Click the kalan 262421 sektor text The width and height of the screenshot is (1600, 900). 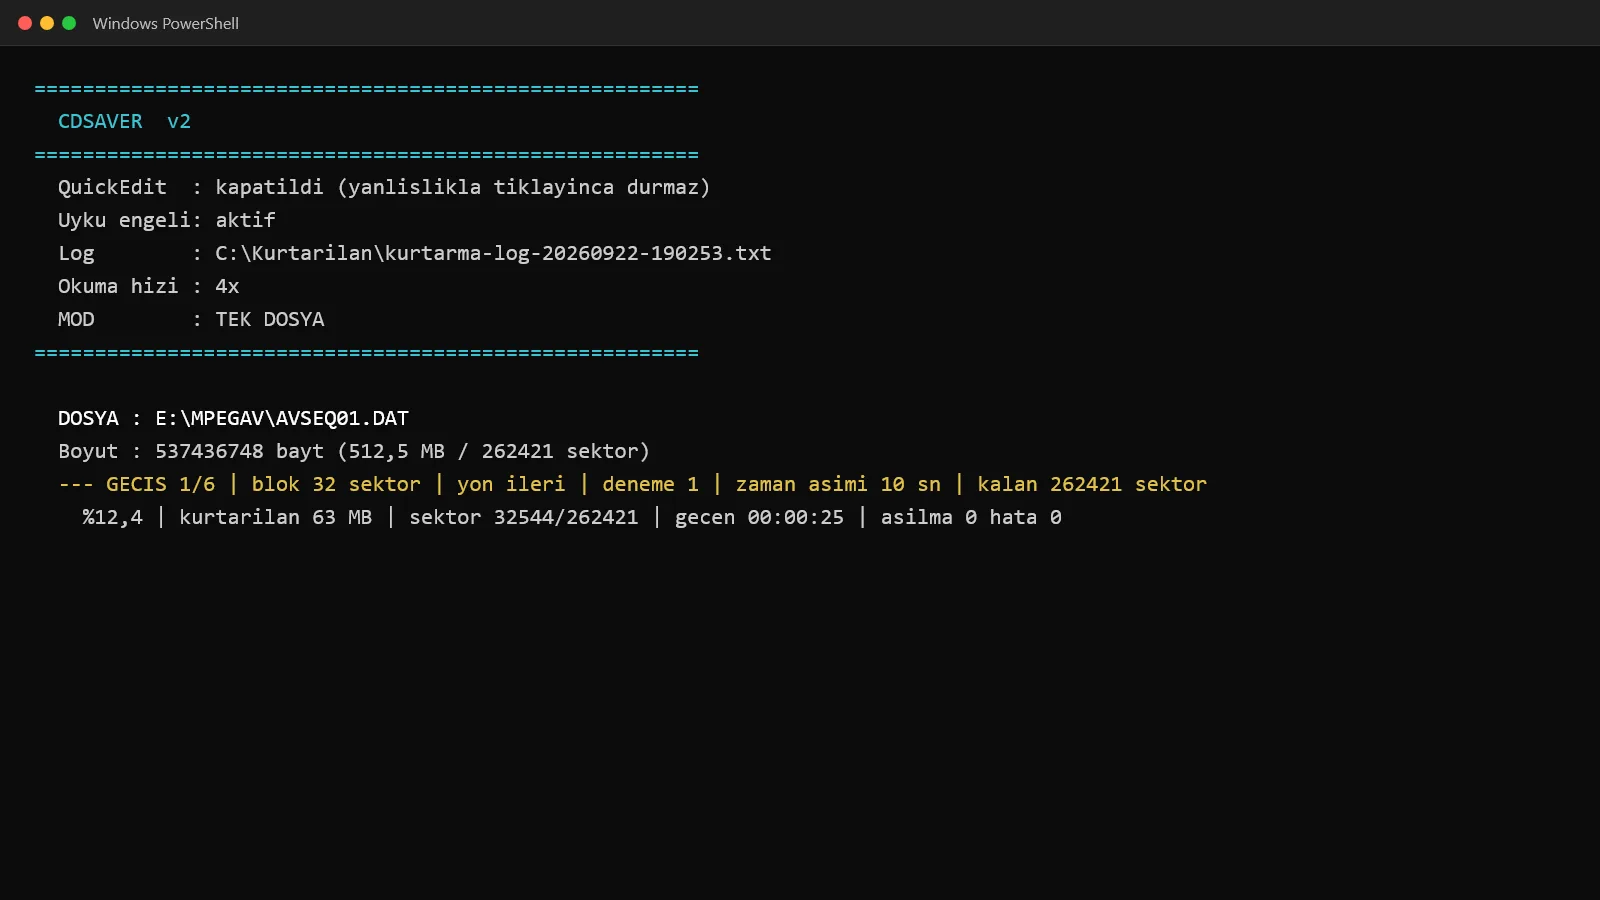click(1092, 484)
